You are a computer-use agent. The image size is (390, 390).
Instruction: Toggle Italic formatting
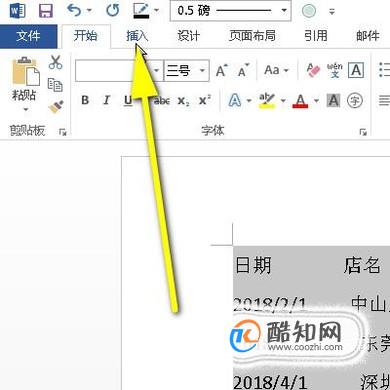(x=106, y=100)
